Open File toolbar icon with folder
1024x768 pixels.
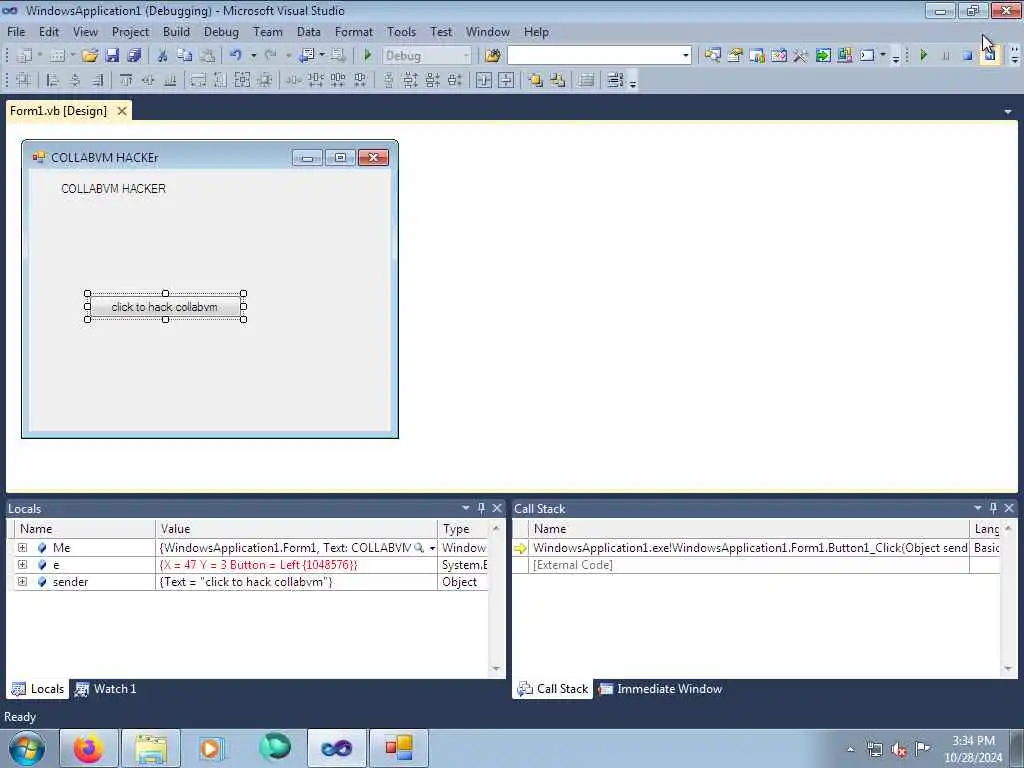[x=89, y=56]
